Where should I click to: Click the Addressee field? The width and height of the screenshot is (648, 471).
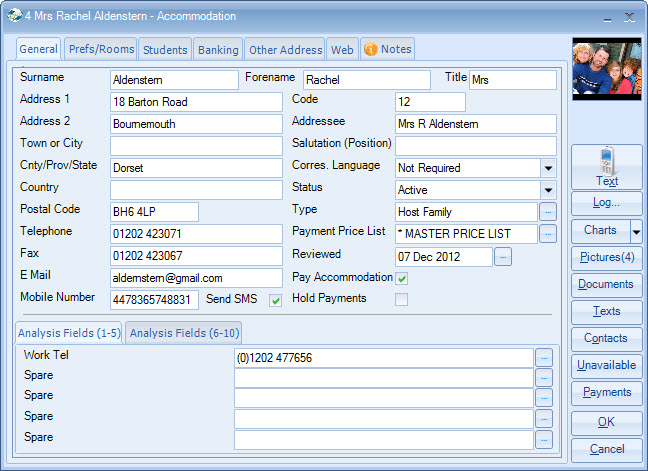[x=476, y=124]
